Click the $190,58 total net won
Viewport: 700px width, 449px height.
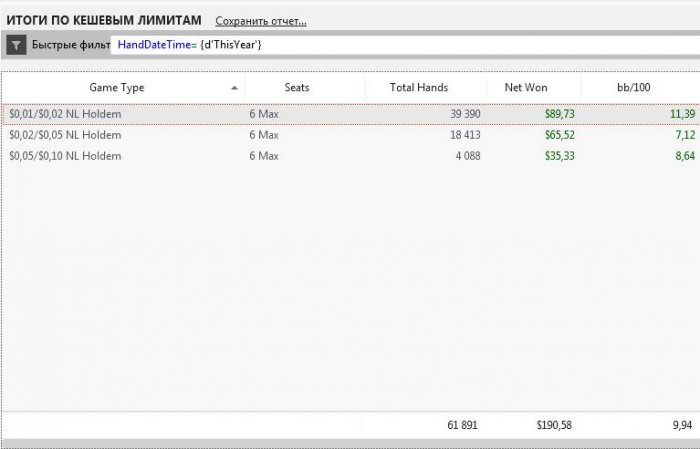coord(554,425)
